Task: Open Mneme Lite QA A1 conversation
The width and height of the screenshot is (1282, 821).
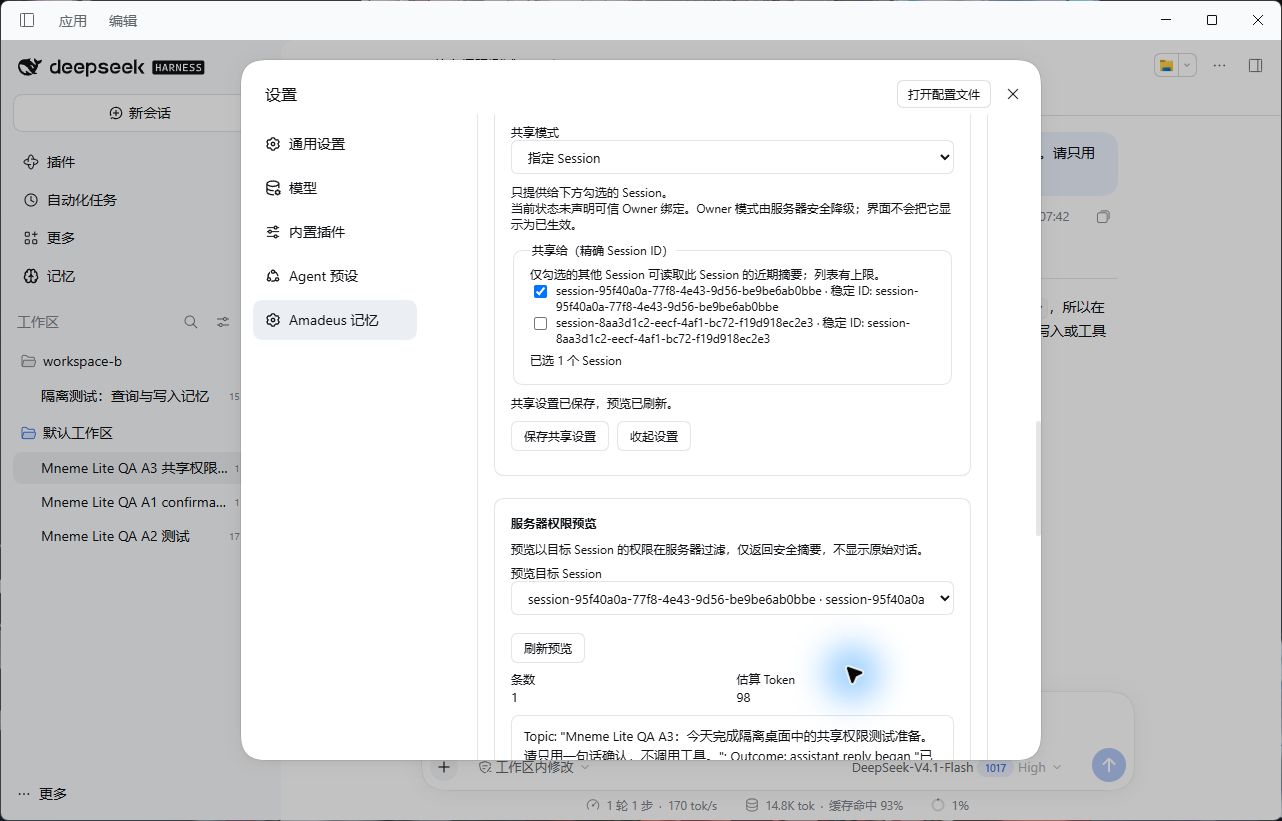Action: 133,502
